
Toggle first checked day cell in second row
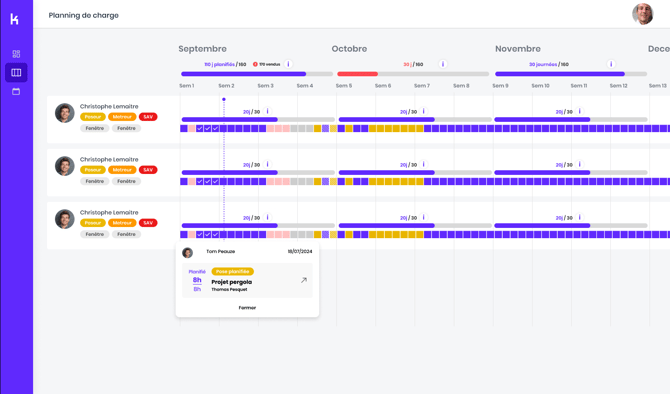pos(200,182)
